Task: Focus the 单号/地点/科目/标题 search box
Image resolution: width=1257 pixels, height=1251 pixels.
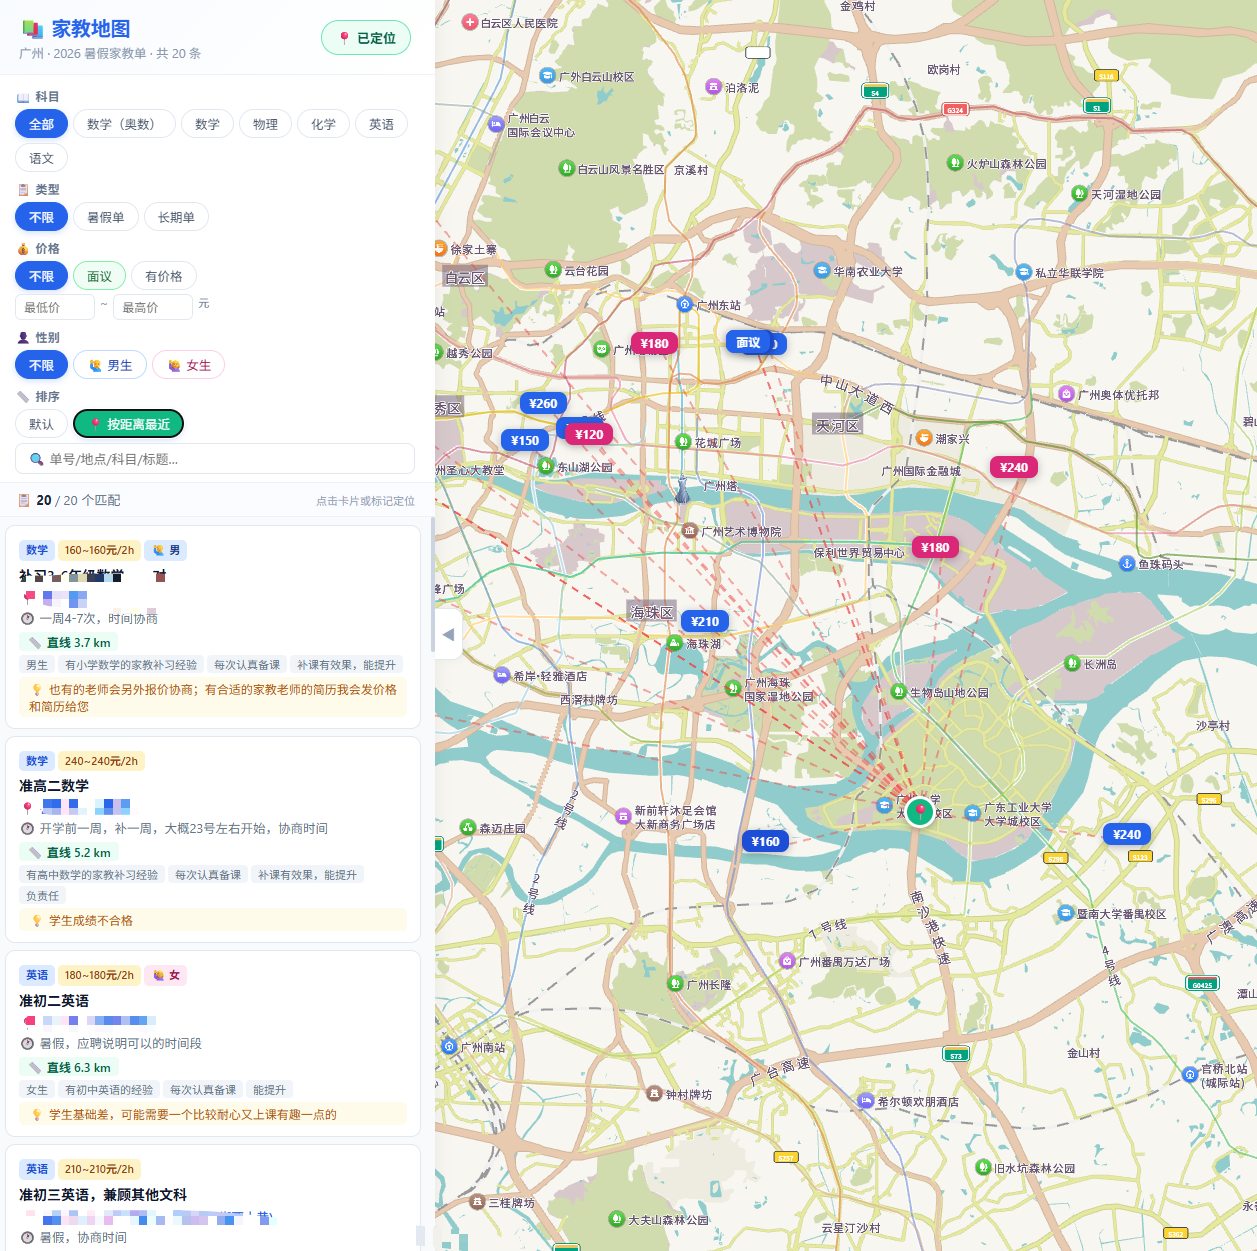Action: pyautogui.click(x=215, y=459)
